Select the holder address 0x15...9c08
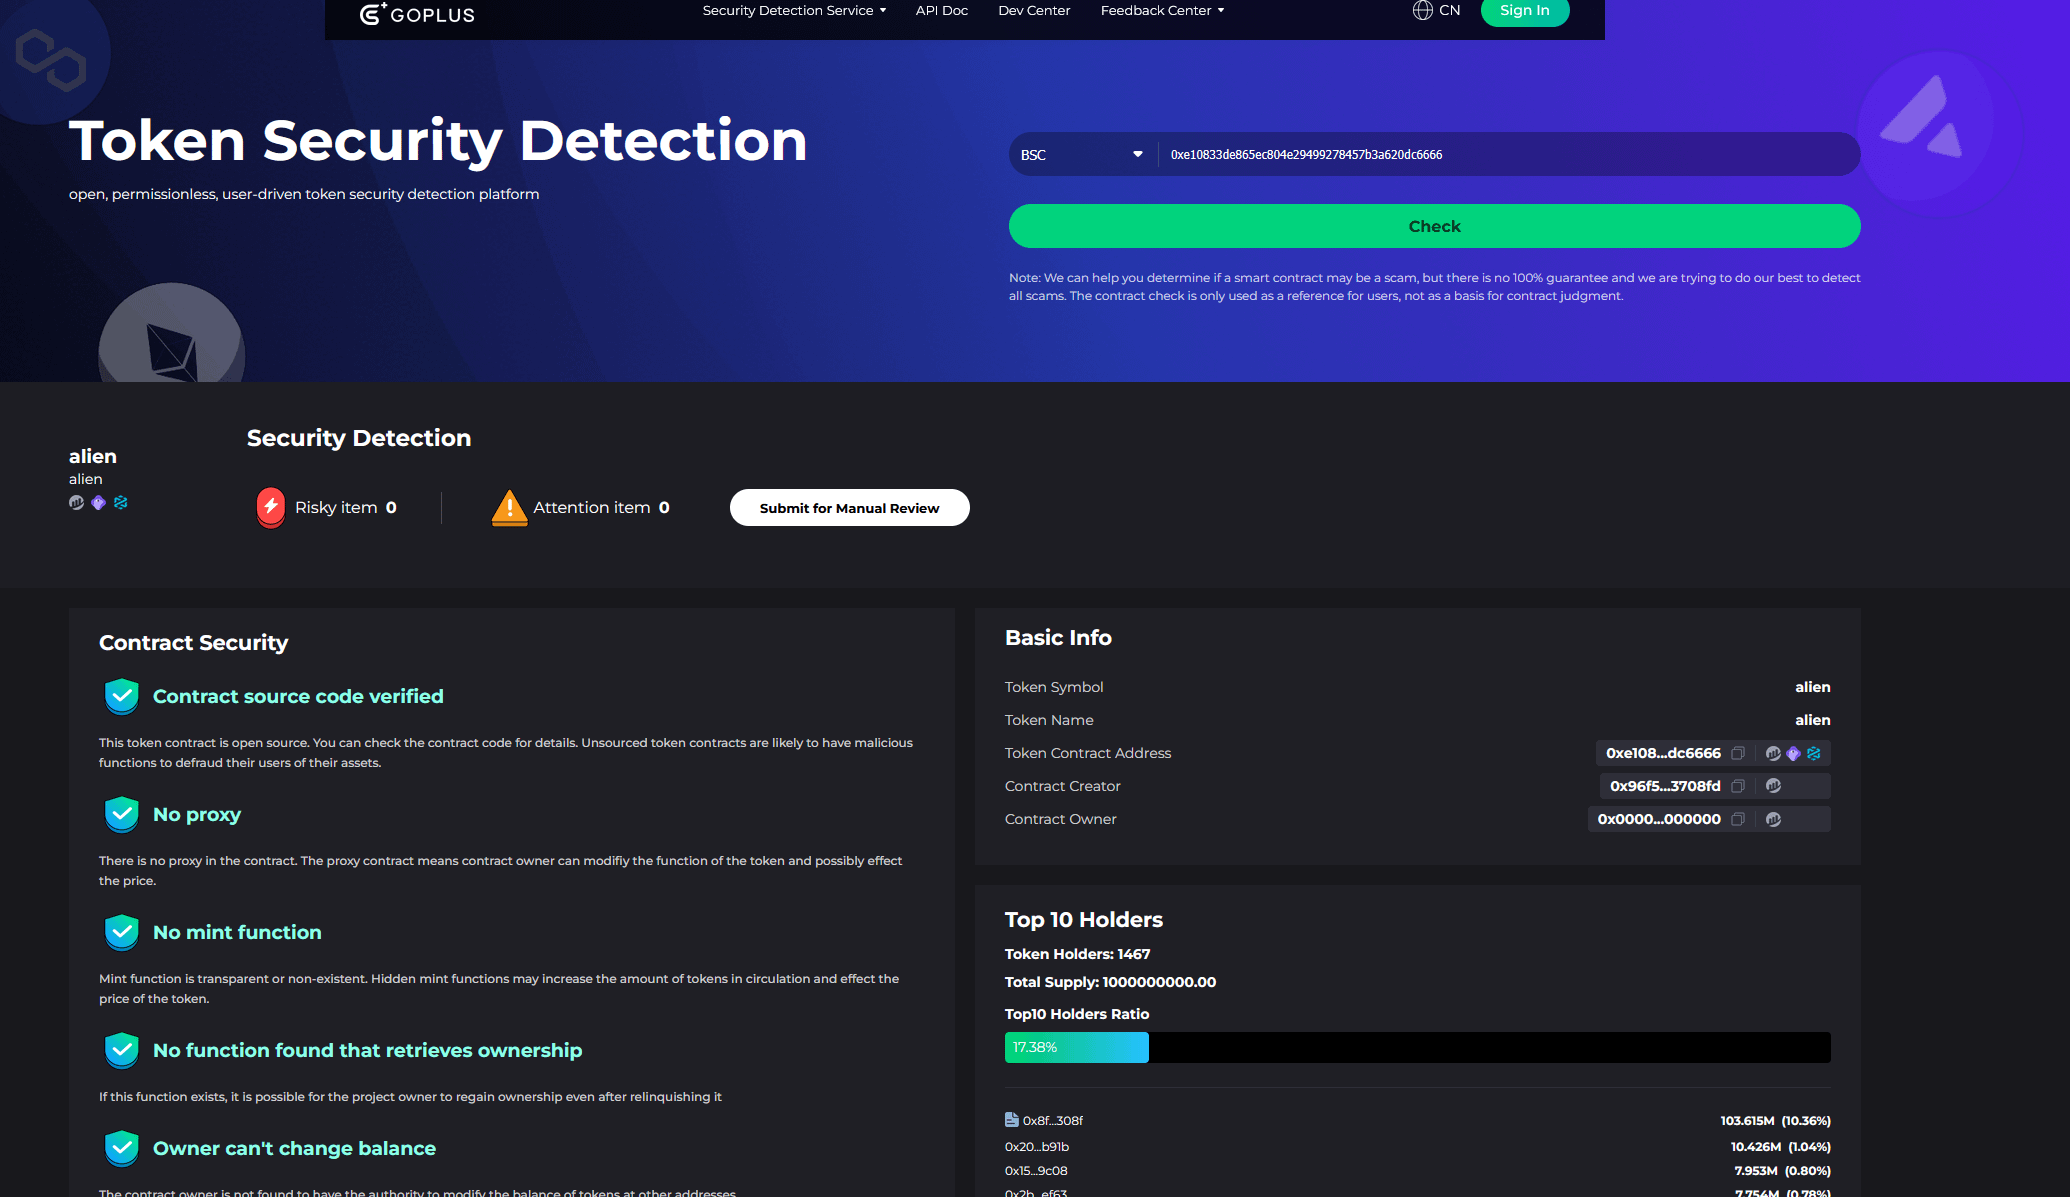2070x1197 pixels. [1036, 1171]
